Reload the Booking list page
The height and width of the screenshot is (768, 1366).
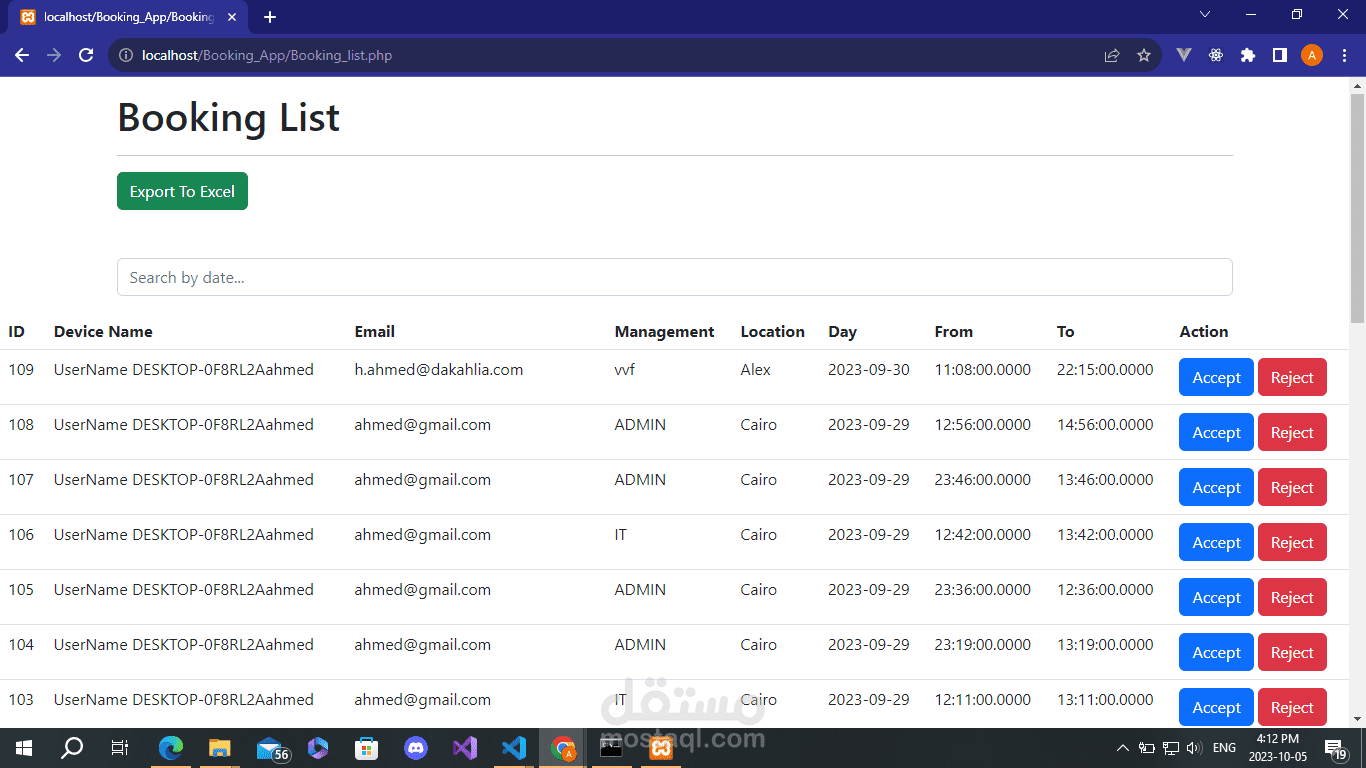[x=86, y=55]
